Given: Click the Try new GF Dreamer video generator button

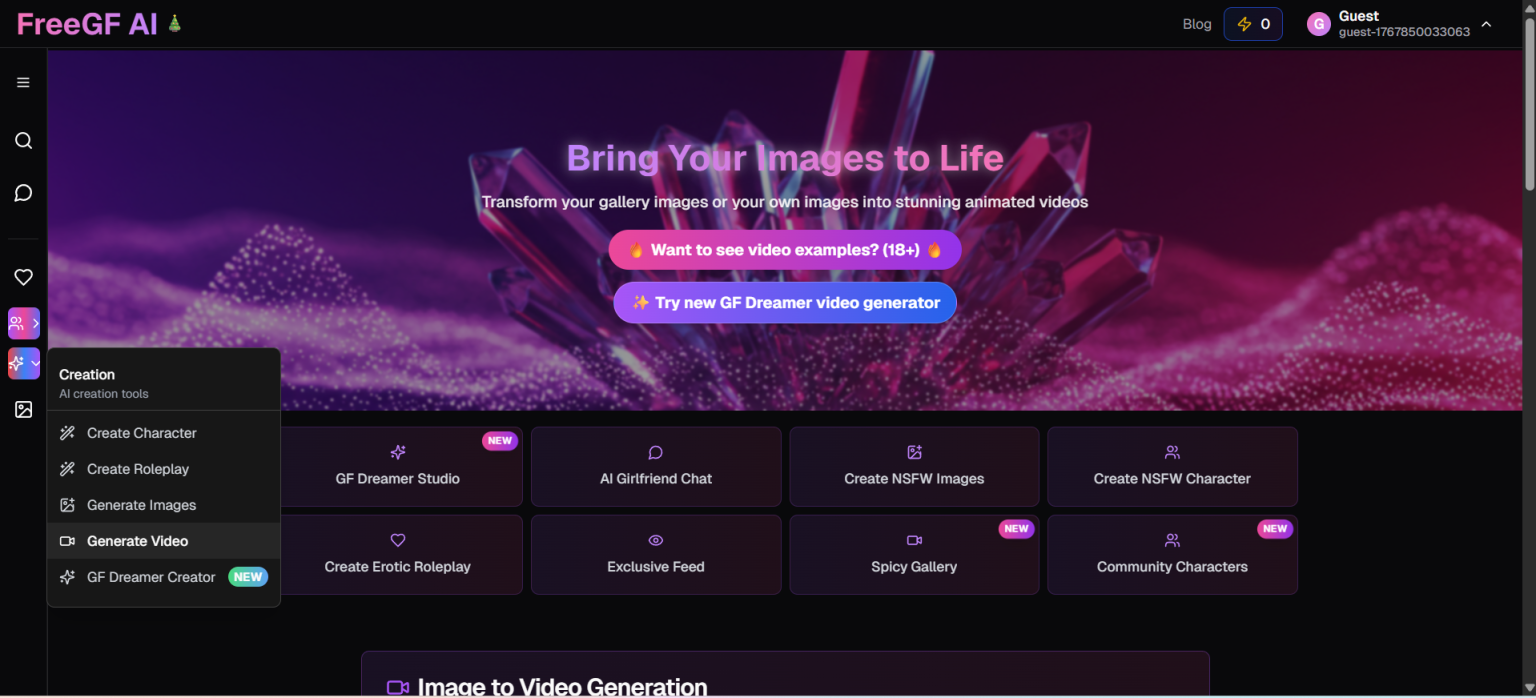Looking at the screenshot, I should pos(785,302).
